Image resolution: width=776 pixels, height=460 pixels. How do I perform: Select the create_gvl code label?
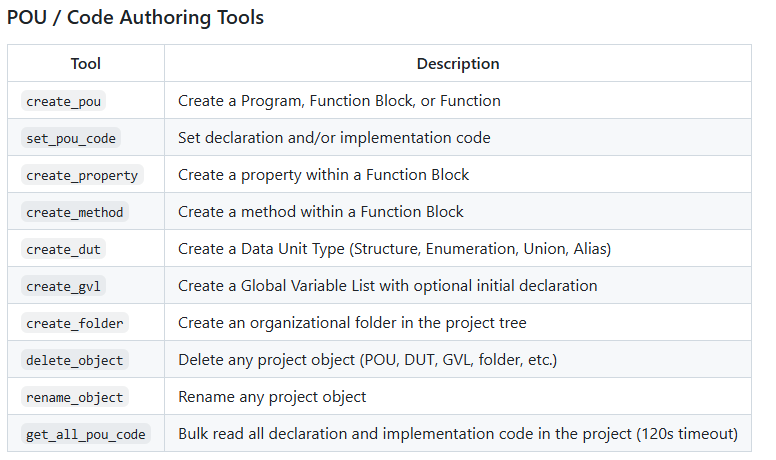pos(64,286)
